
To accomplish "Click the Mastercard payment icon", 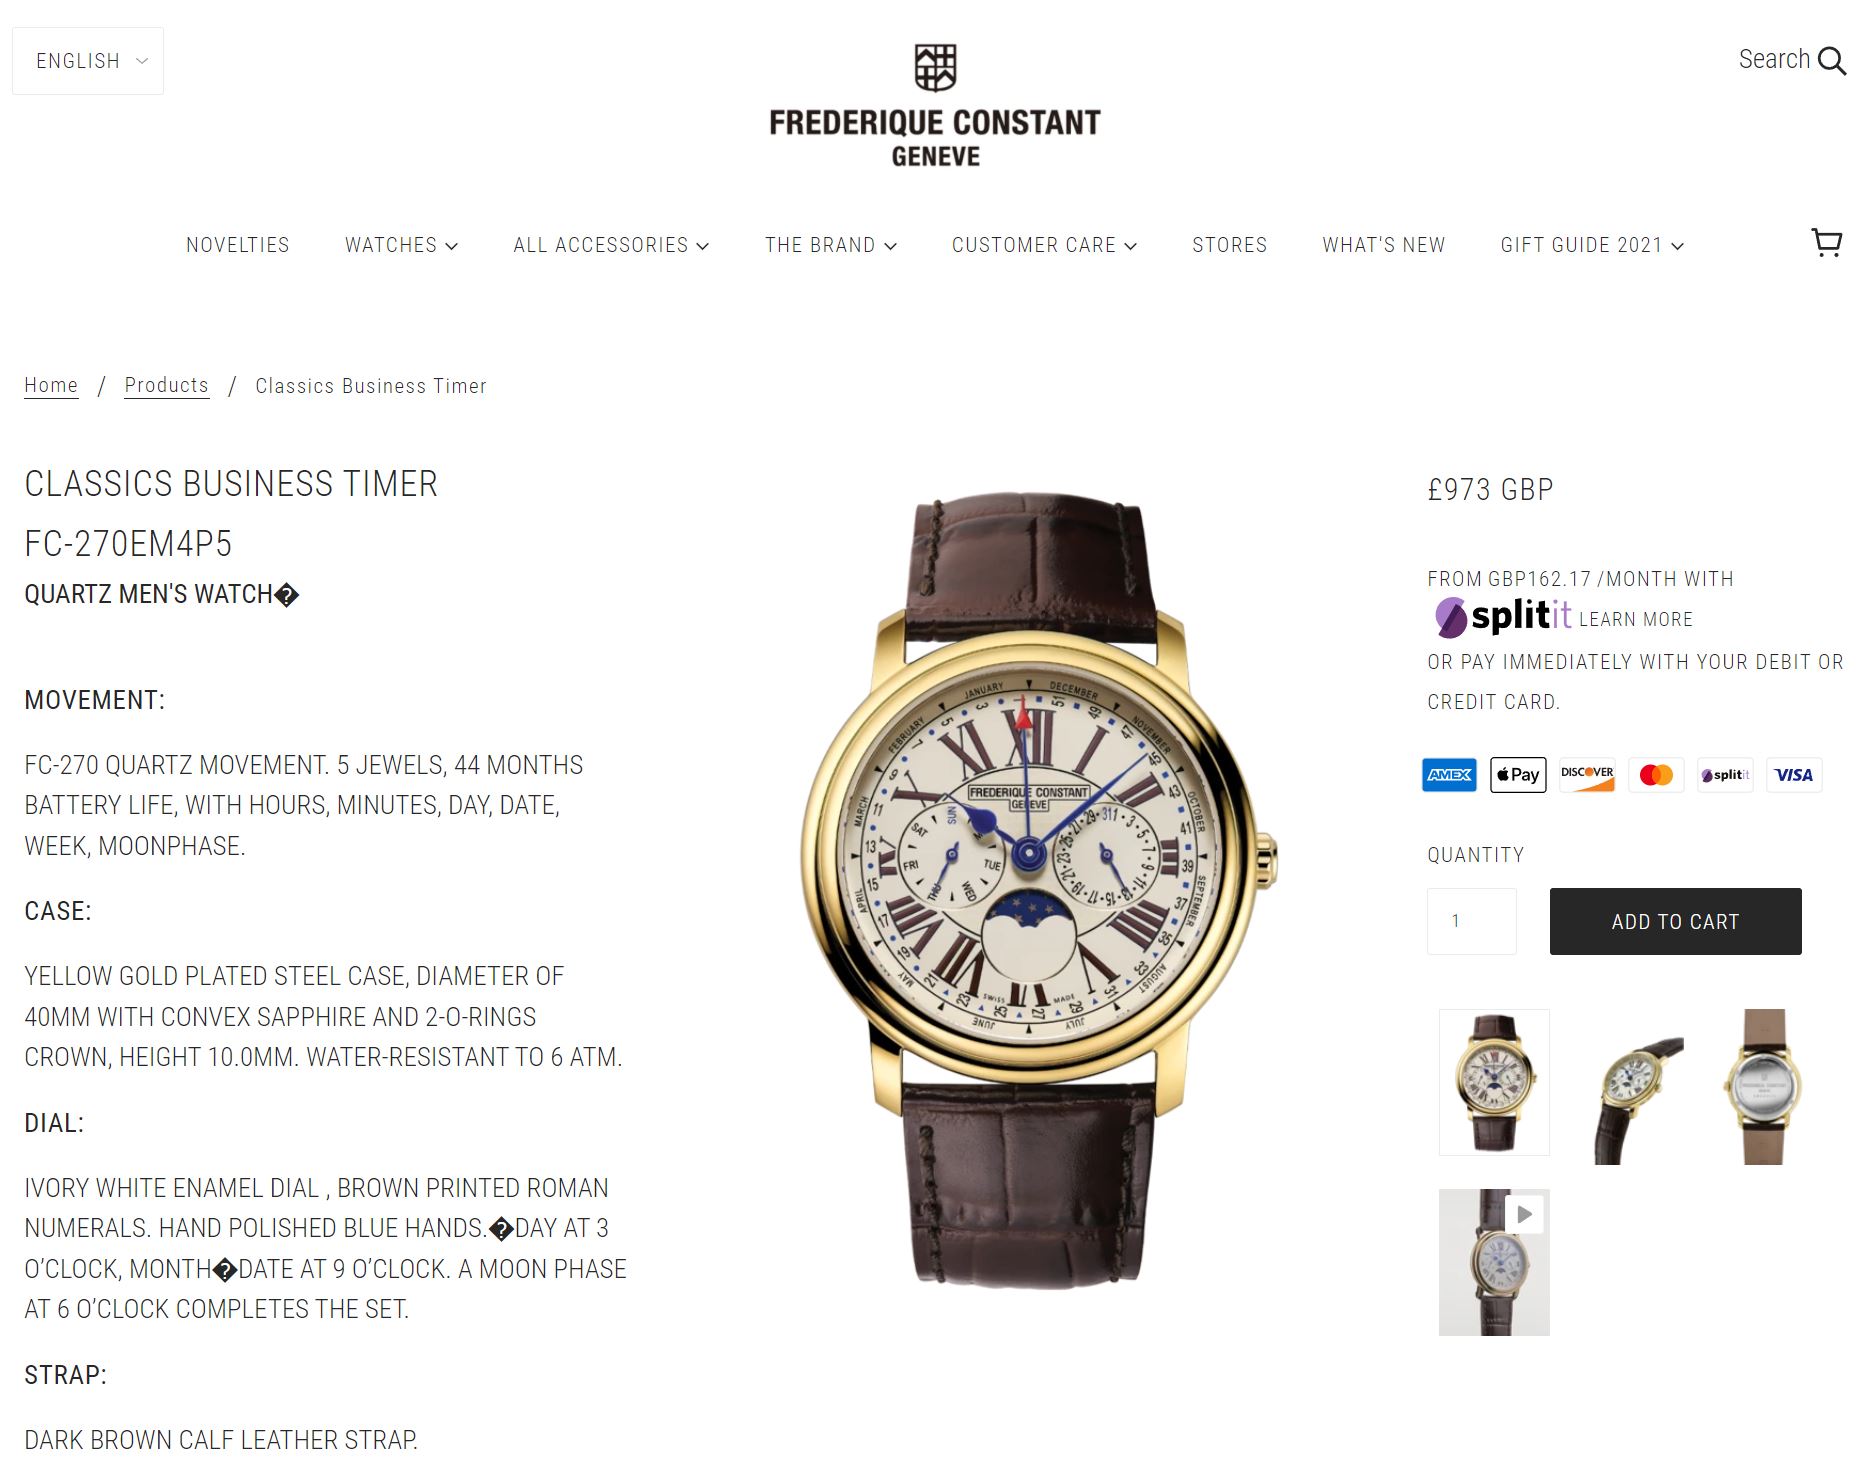I will (x=1656, y=775).
